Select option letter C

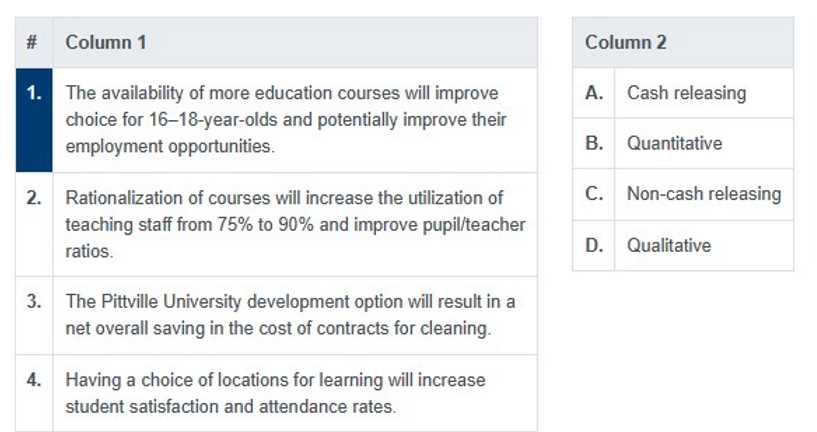point(594,194)
